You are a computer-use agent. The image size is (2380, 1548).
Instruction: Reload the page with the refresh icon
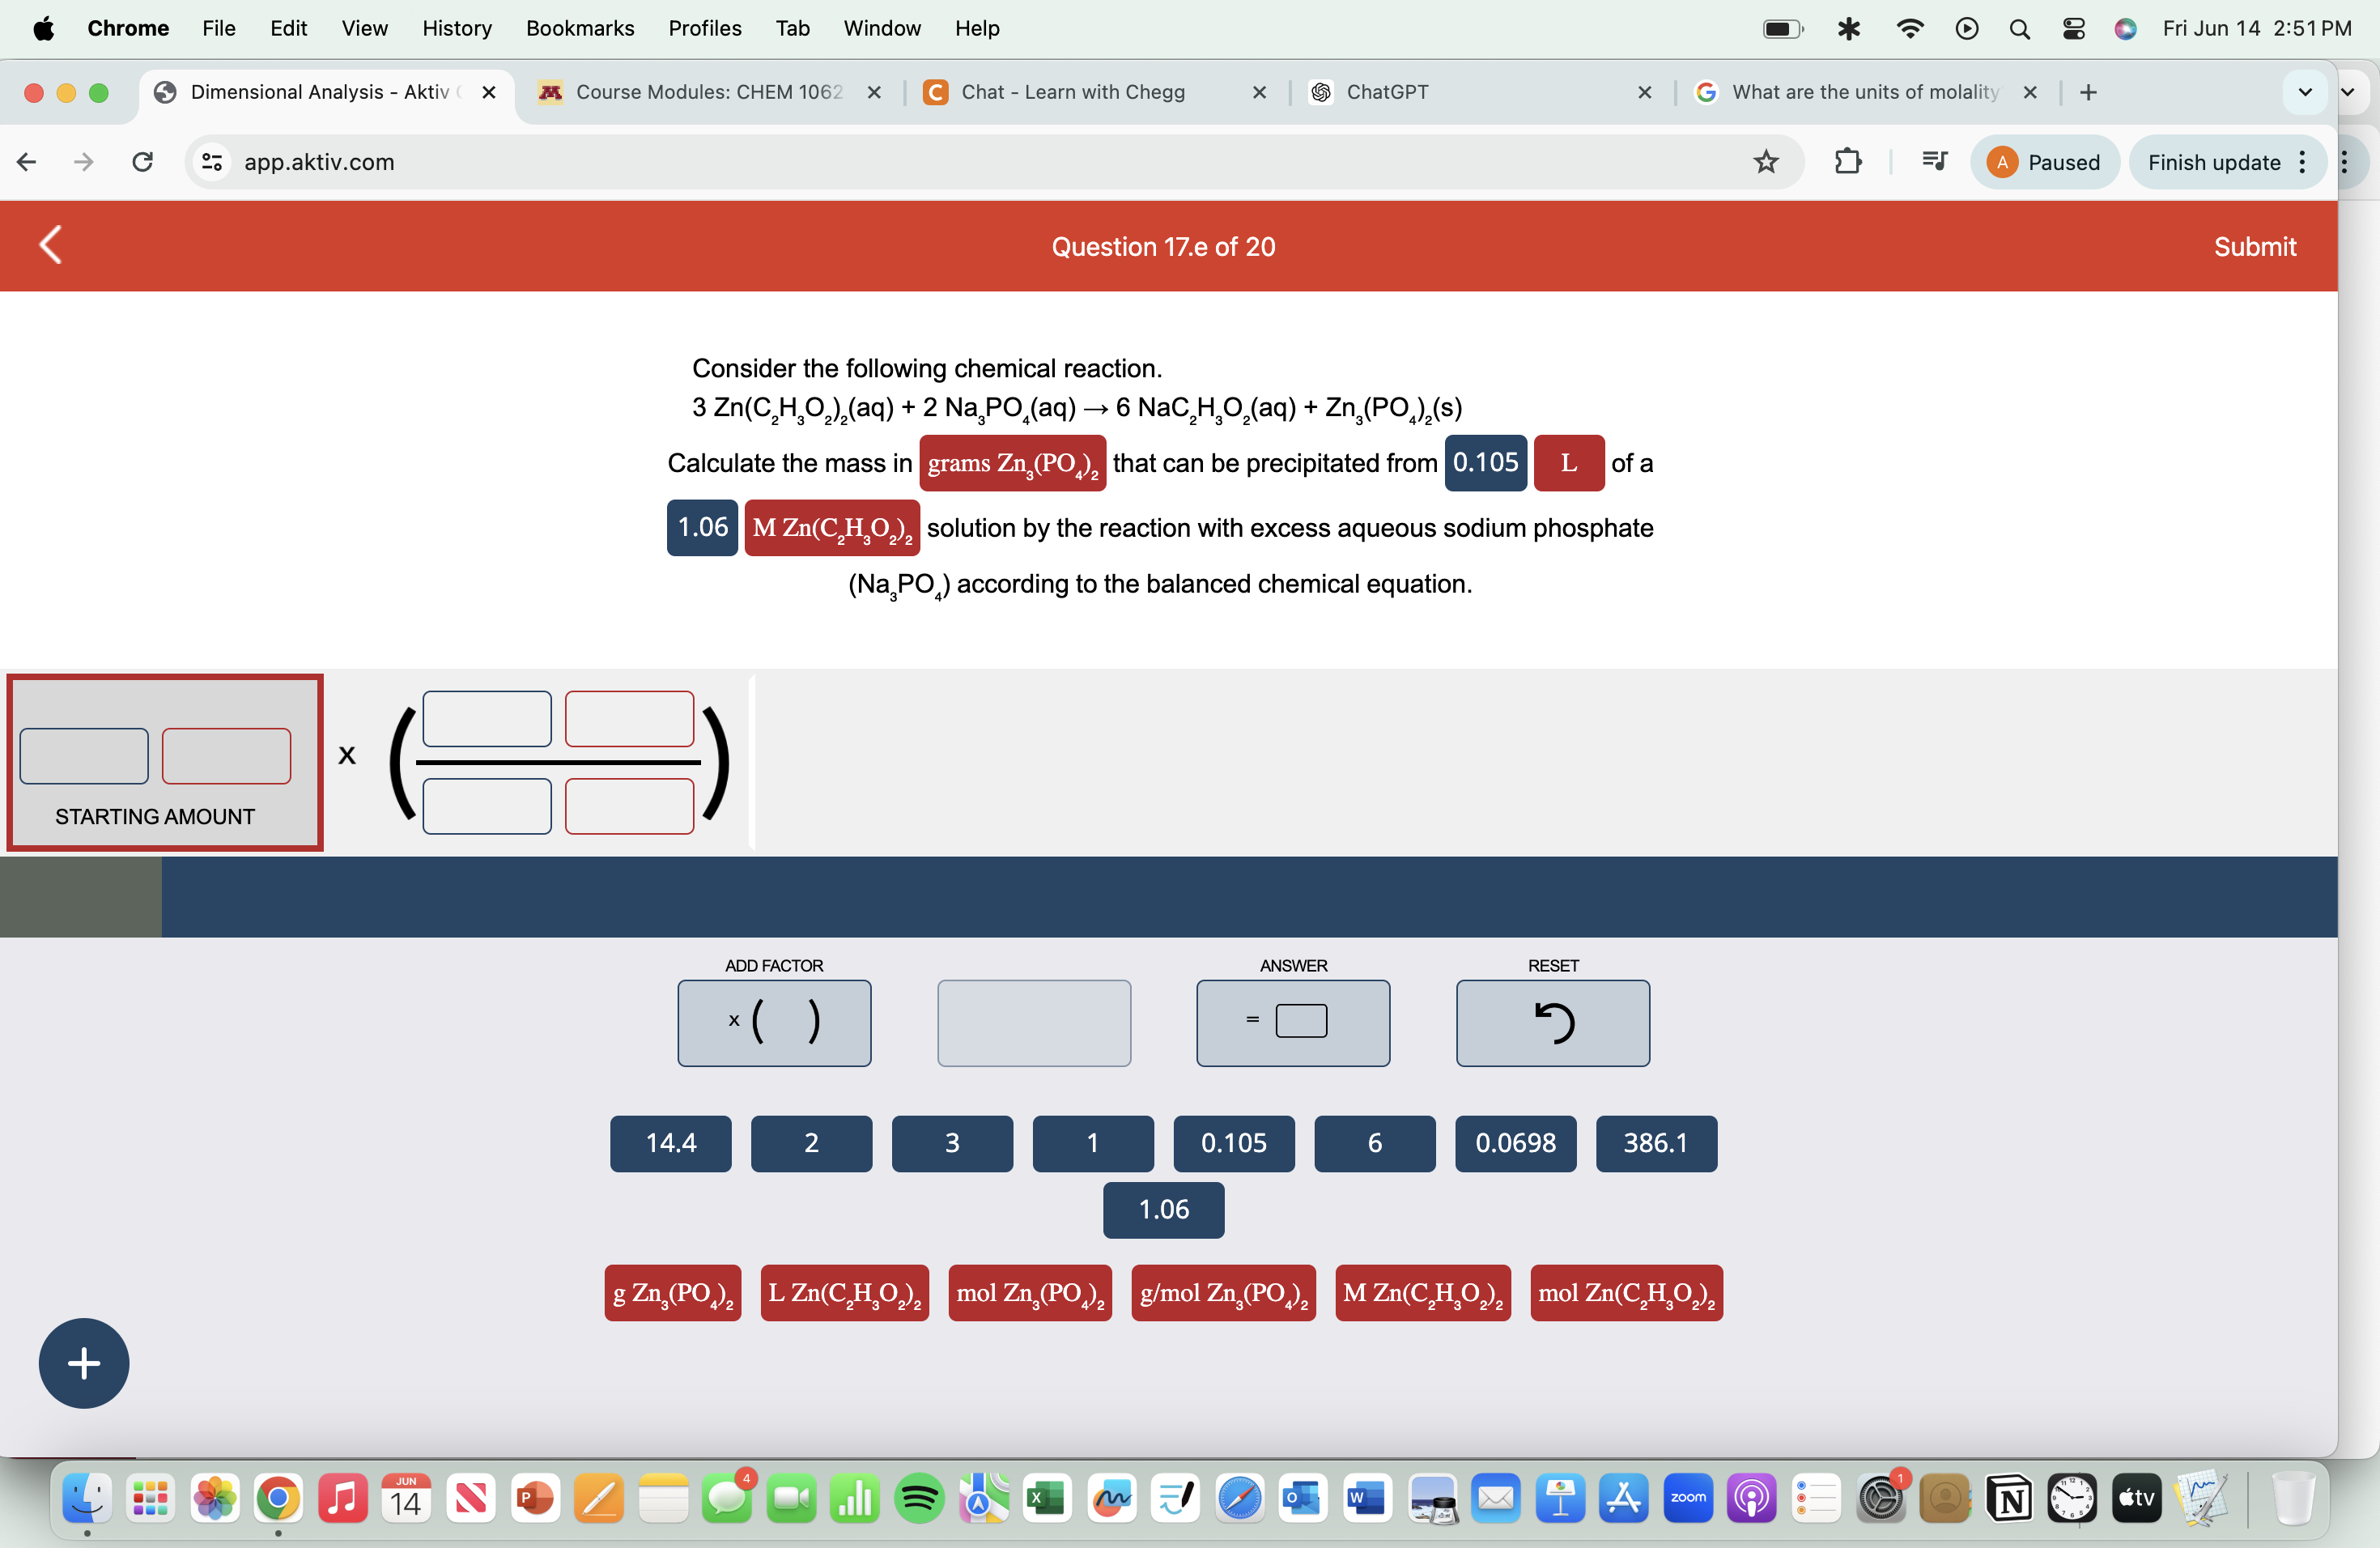coord(143,162)
